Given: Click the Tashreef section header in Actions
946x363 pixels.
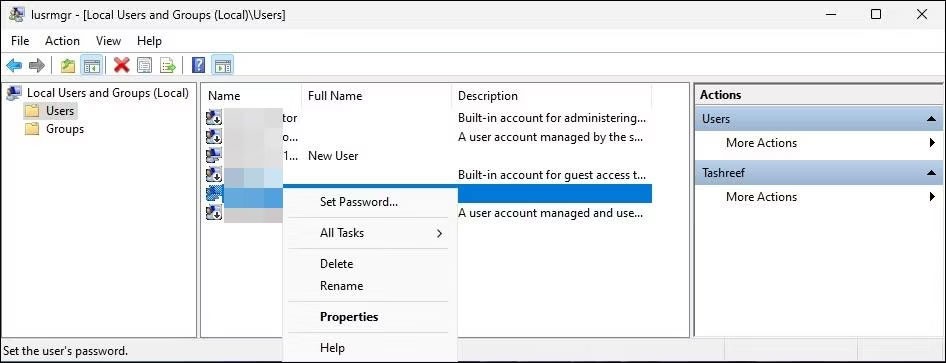Looking at the screenshot, I should click(x=819, y=173).
